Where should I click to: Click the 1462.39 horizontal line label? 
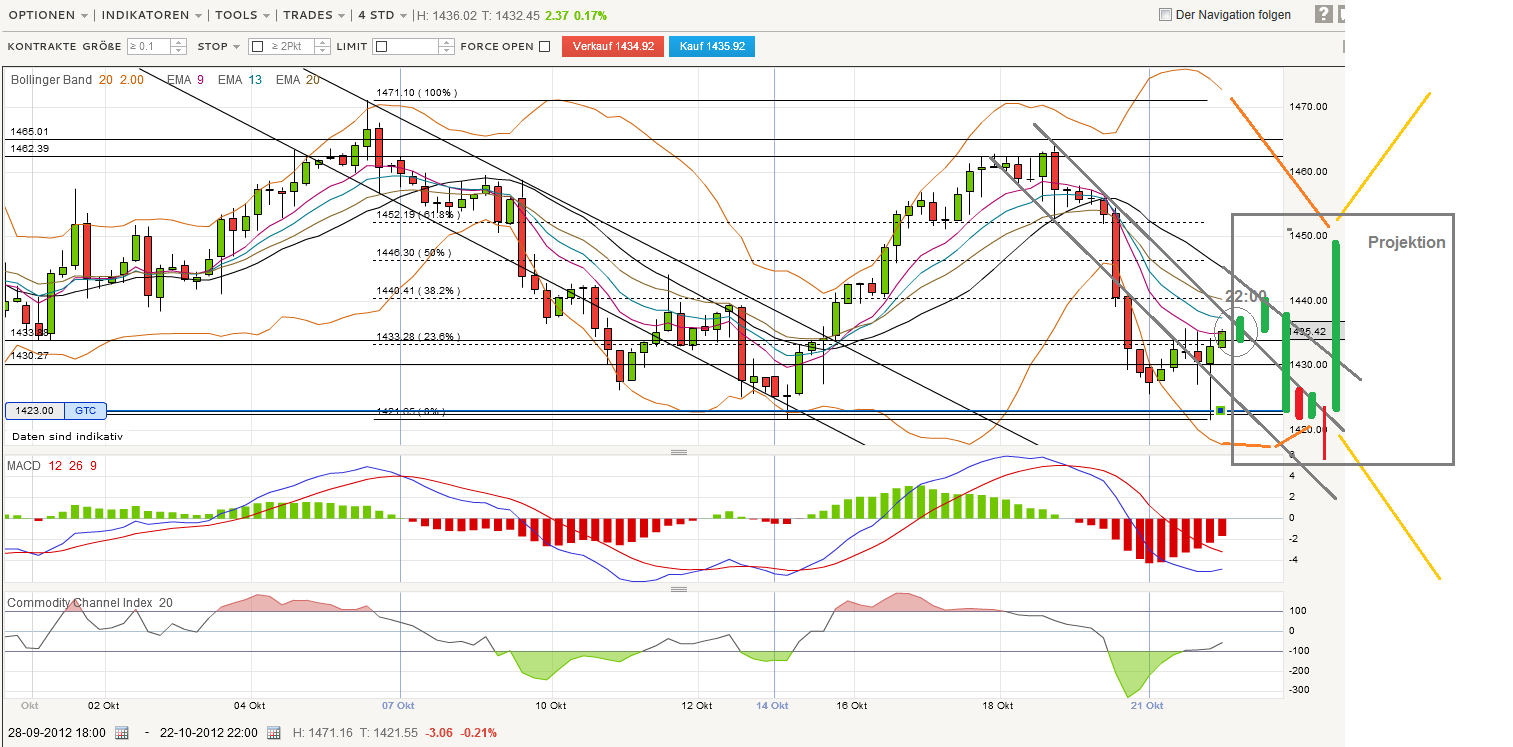tap(30, 148)
